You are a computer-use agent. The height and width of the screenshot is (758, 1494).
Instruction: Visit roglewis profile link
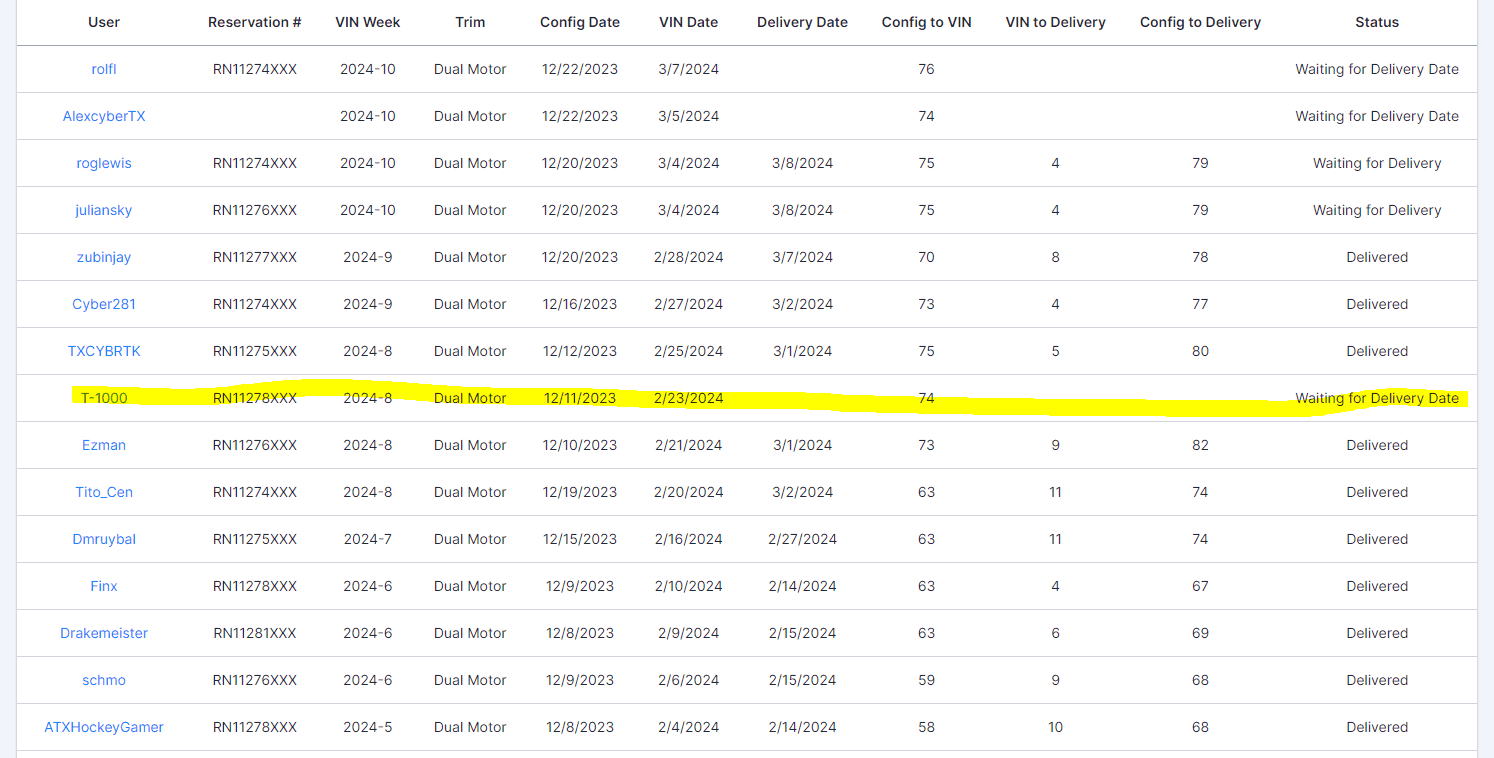(104, 163)
